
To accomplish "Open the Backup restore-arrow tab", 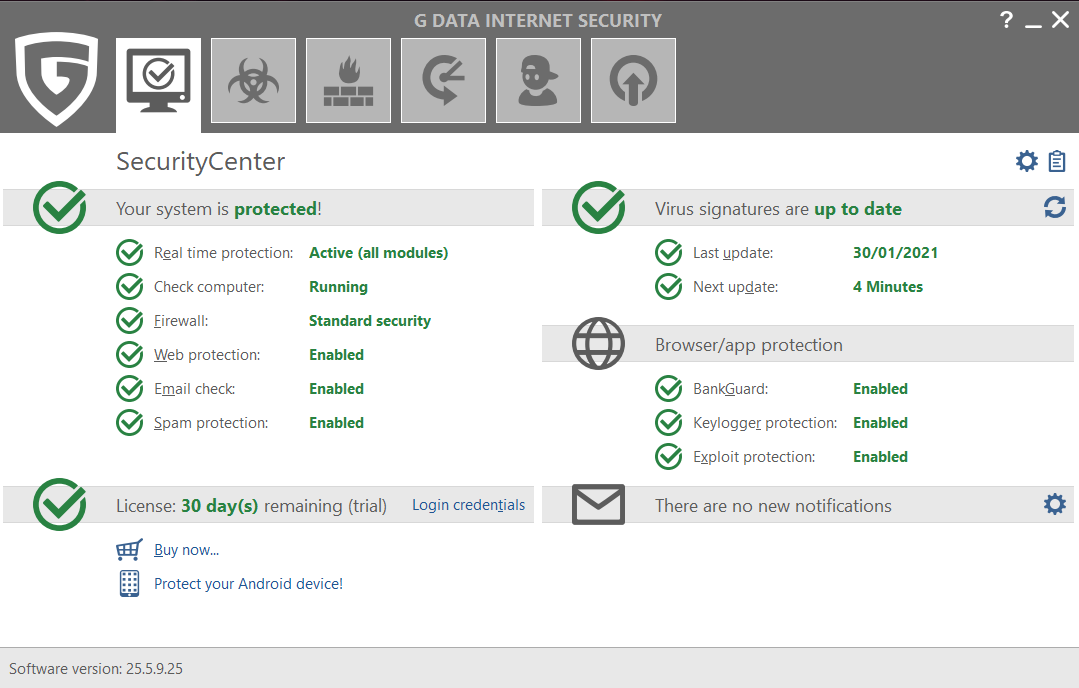I will 443,80.
